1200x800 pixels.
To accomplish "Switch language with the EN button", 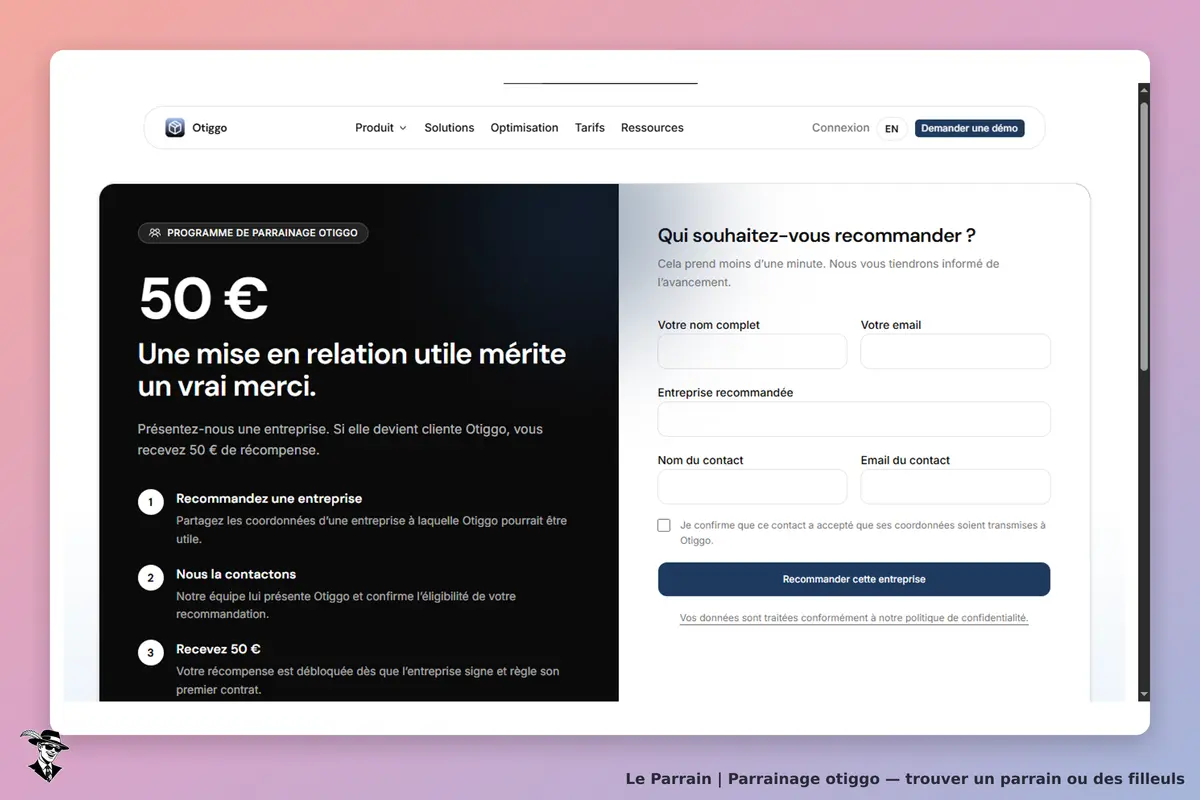I will [x=892, y=129].
